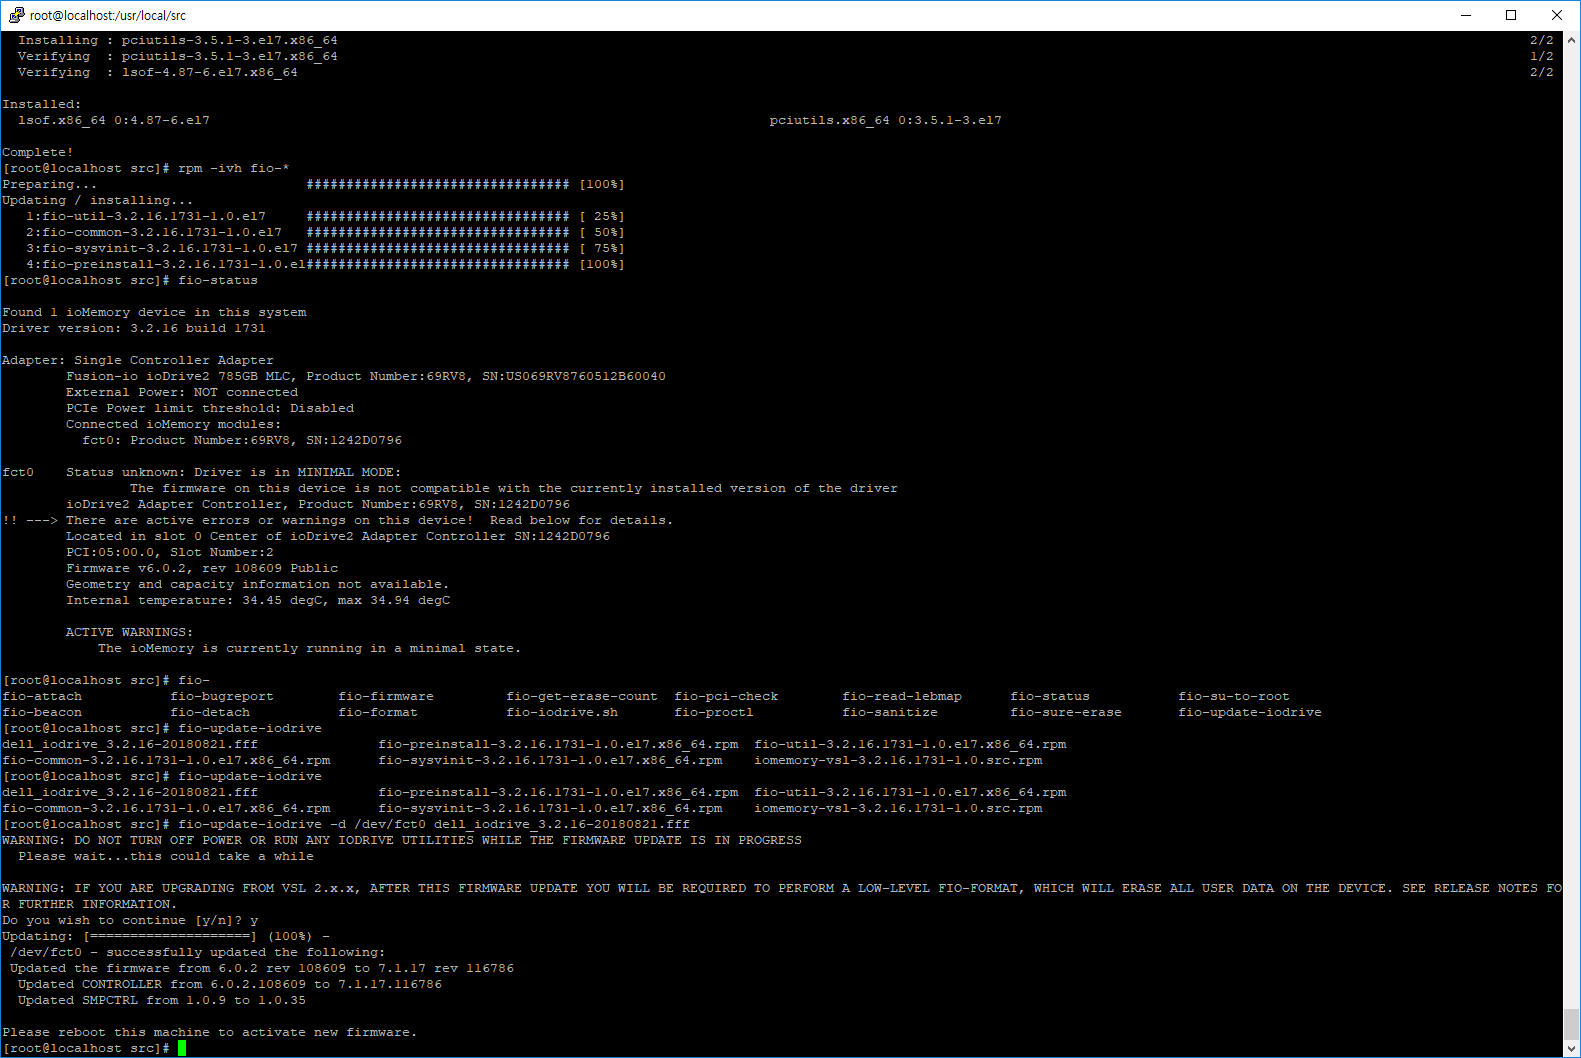The width and height of the screenshot is (1581, 1058).
Task: Click 'PCI:05:00.0, Slot Number:2' line
Action: click(x=170, y=552)
